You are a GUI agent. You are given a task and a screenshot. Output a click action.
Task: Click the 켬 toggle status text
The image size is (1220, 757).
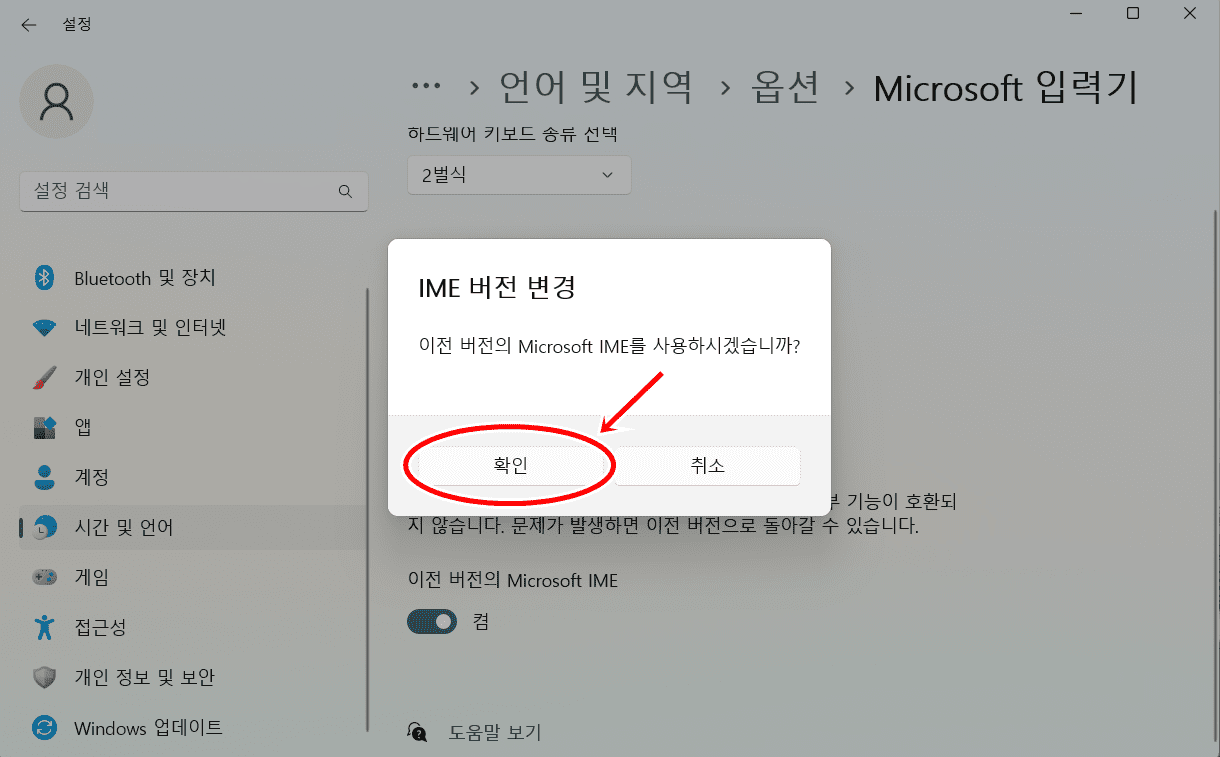click(x=481, y=622)
